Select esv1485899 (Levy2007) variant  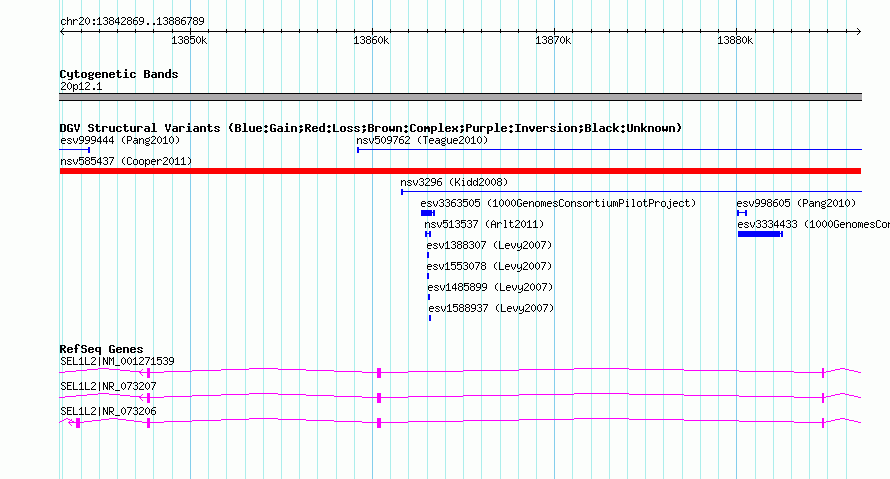[490, 287]
